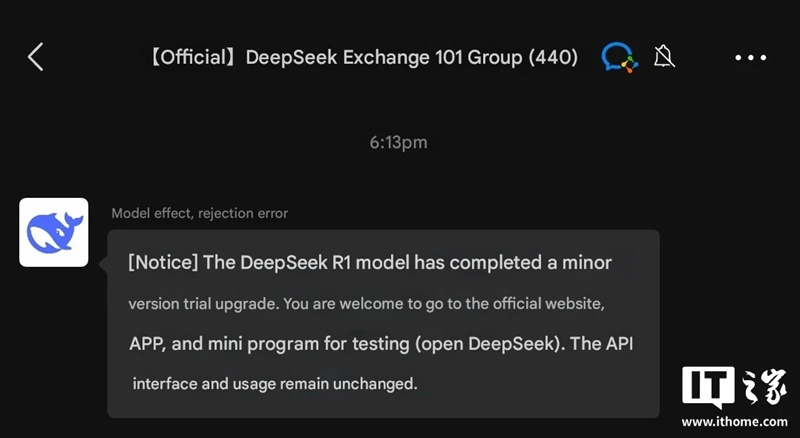Select the (440) member count in title
800x438 pixels.
tap(553, 57)
